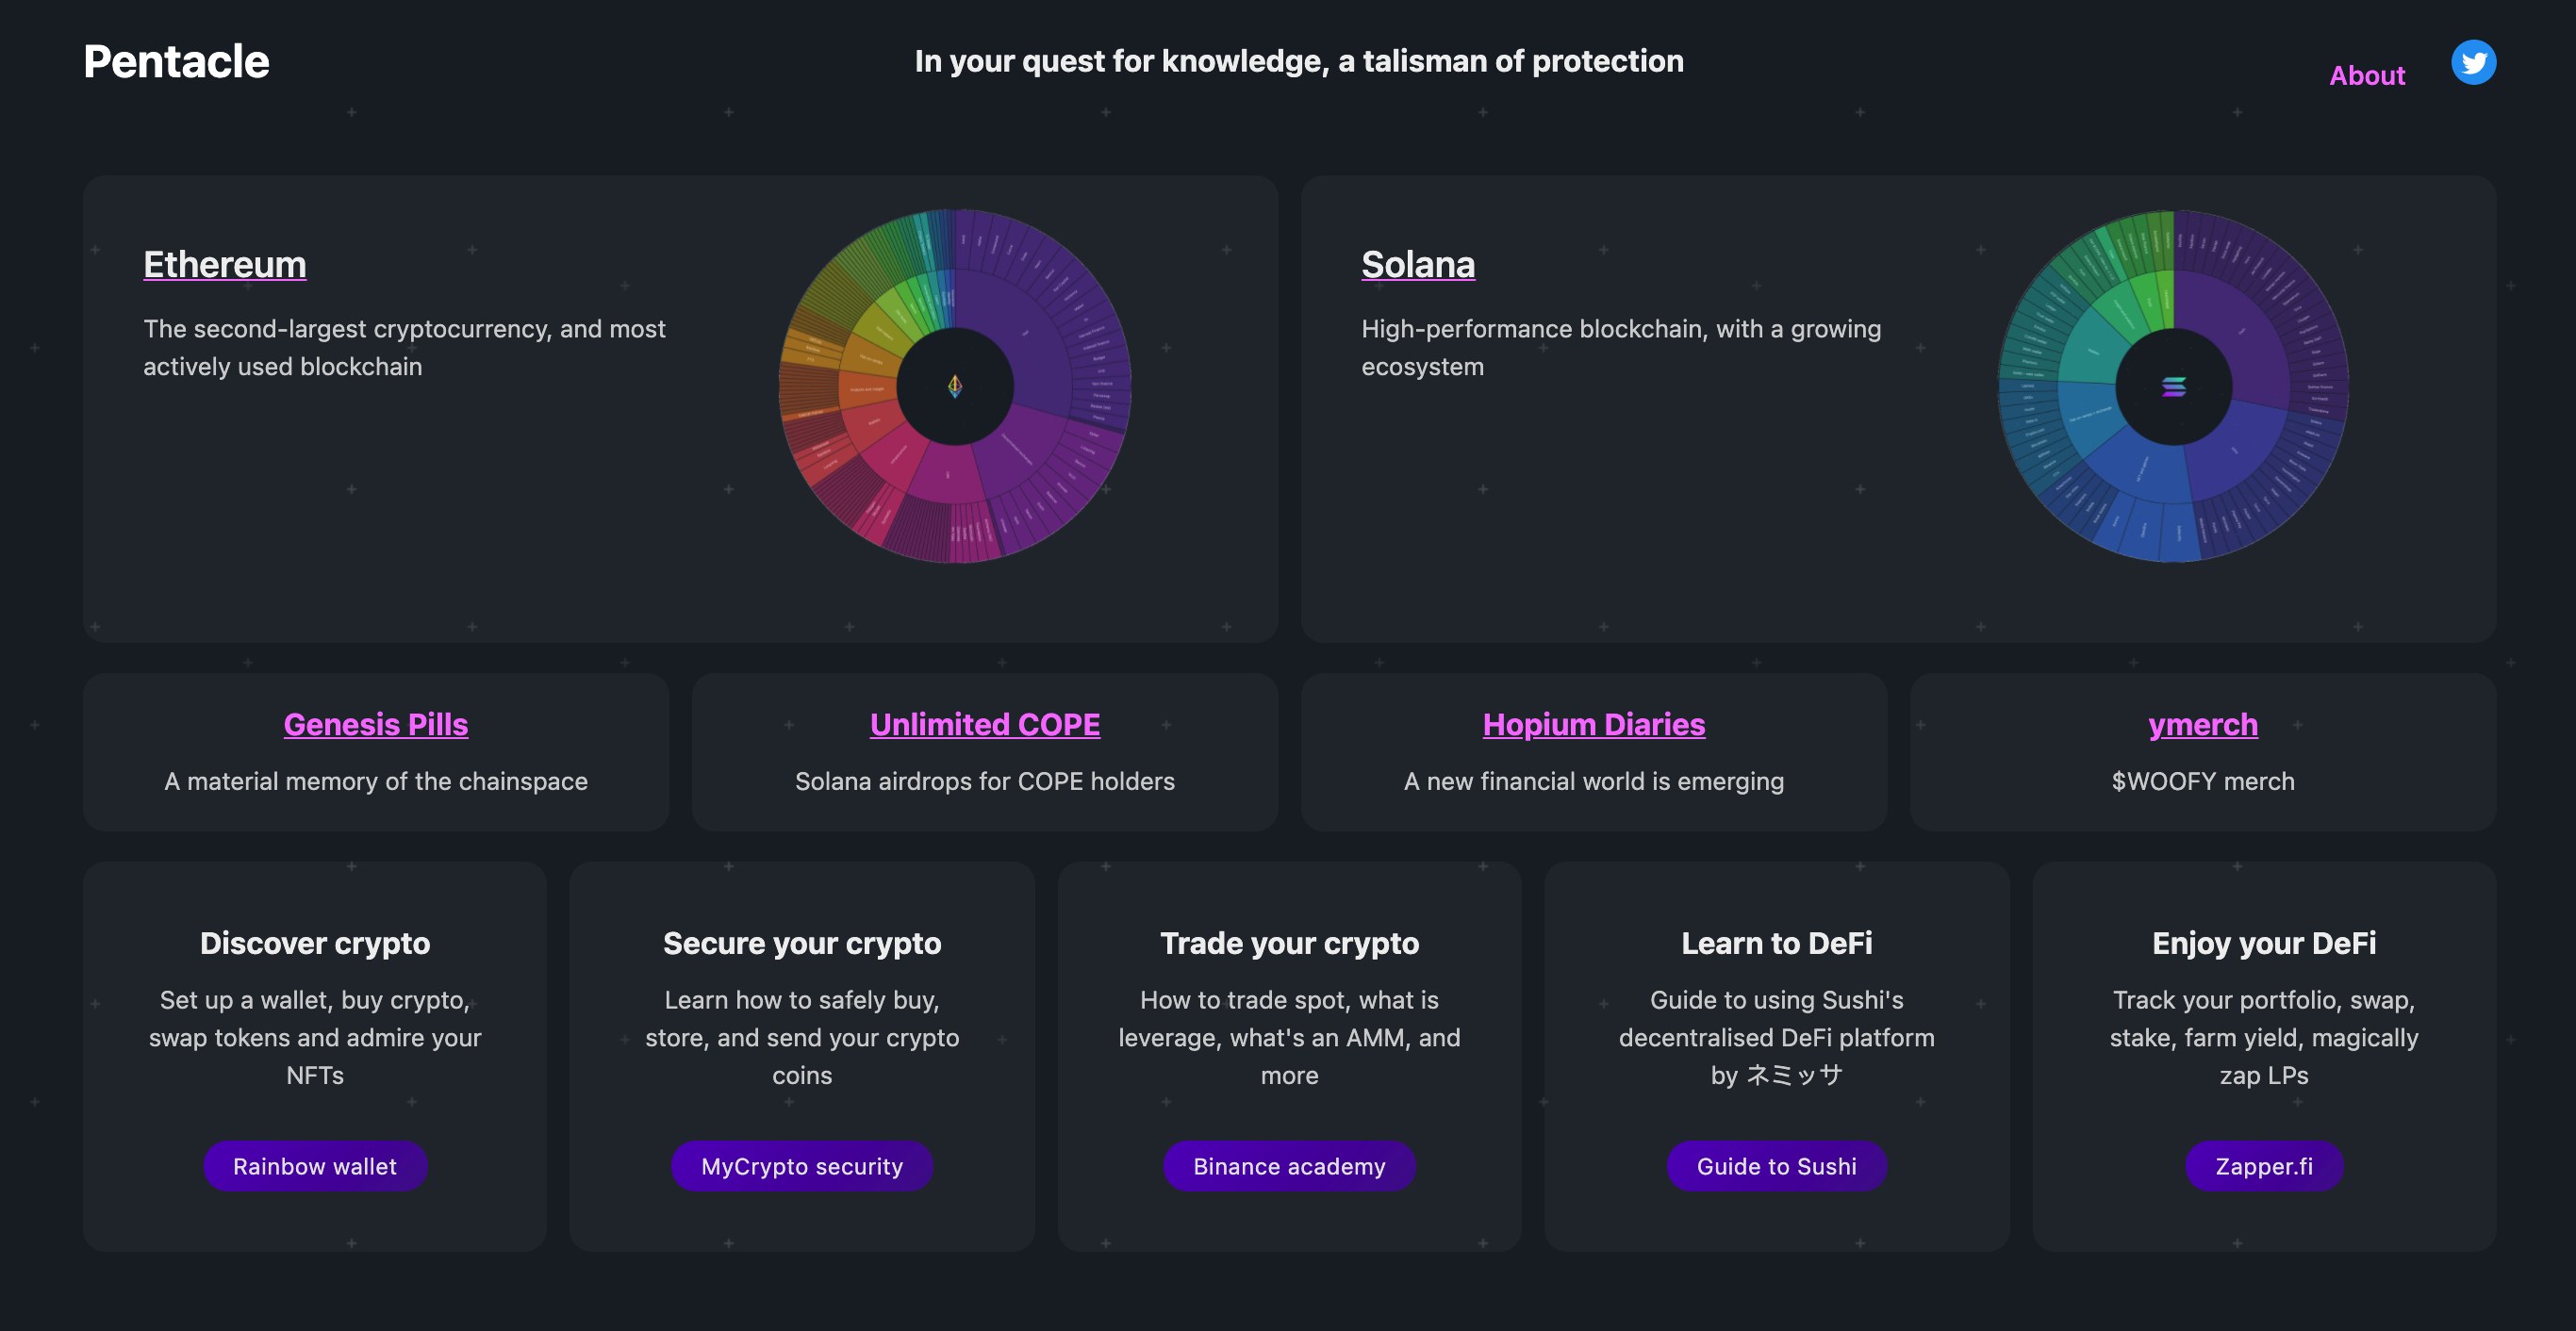Viewport: 2576px width, 1331px height.
Task: Open Unlimited COPE
Action: [x=984, y=724]
